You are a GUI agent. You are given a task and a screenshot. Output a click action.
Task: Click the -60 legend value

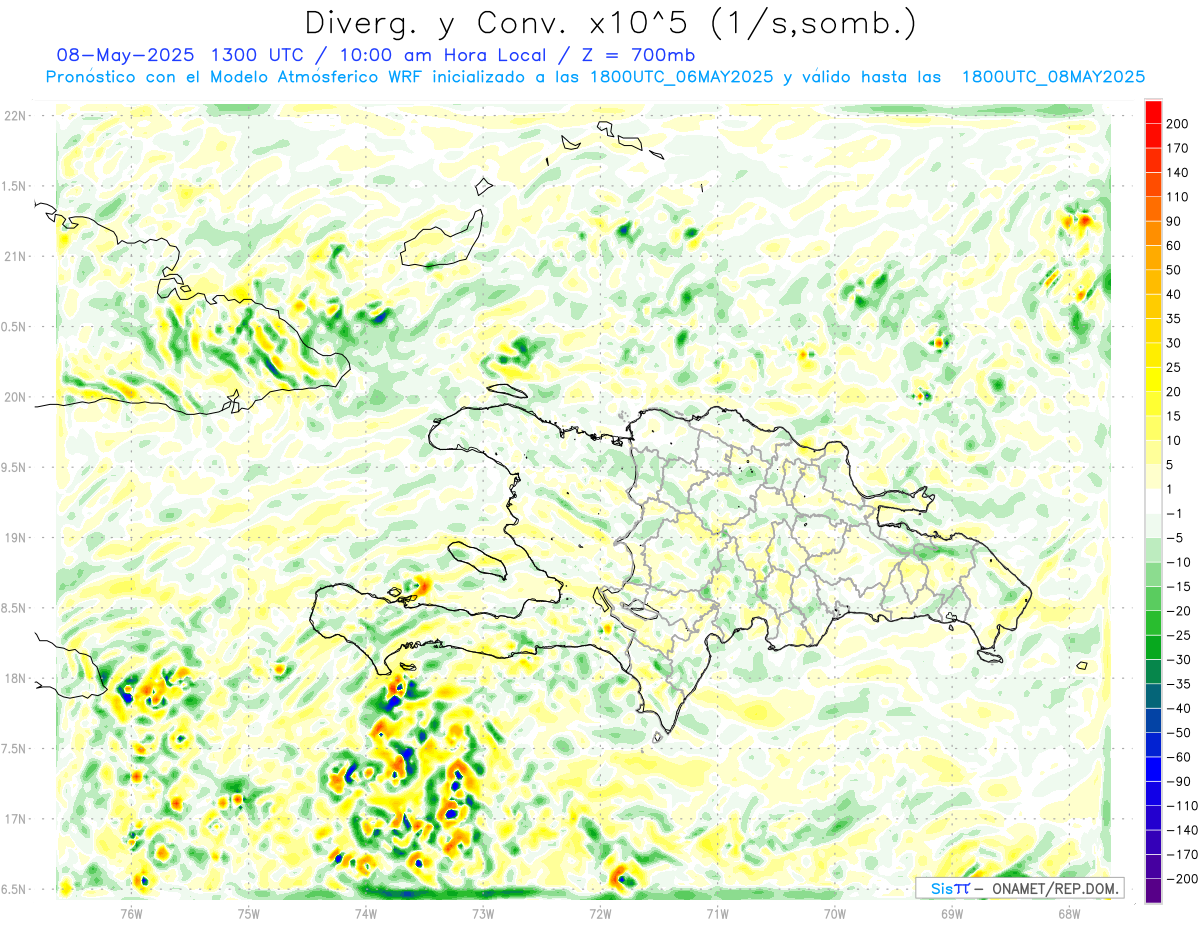pos(1179,757)
